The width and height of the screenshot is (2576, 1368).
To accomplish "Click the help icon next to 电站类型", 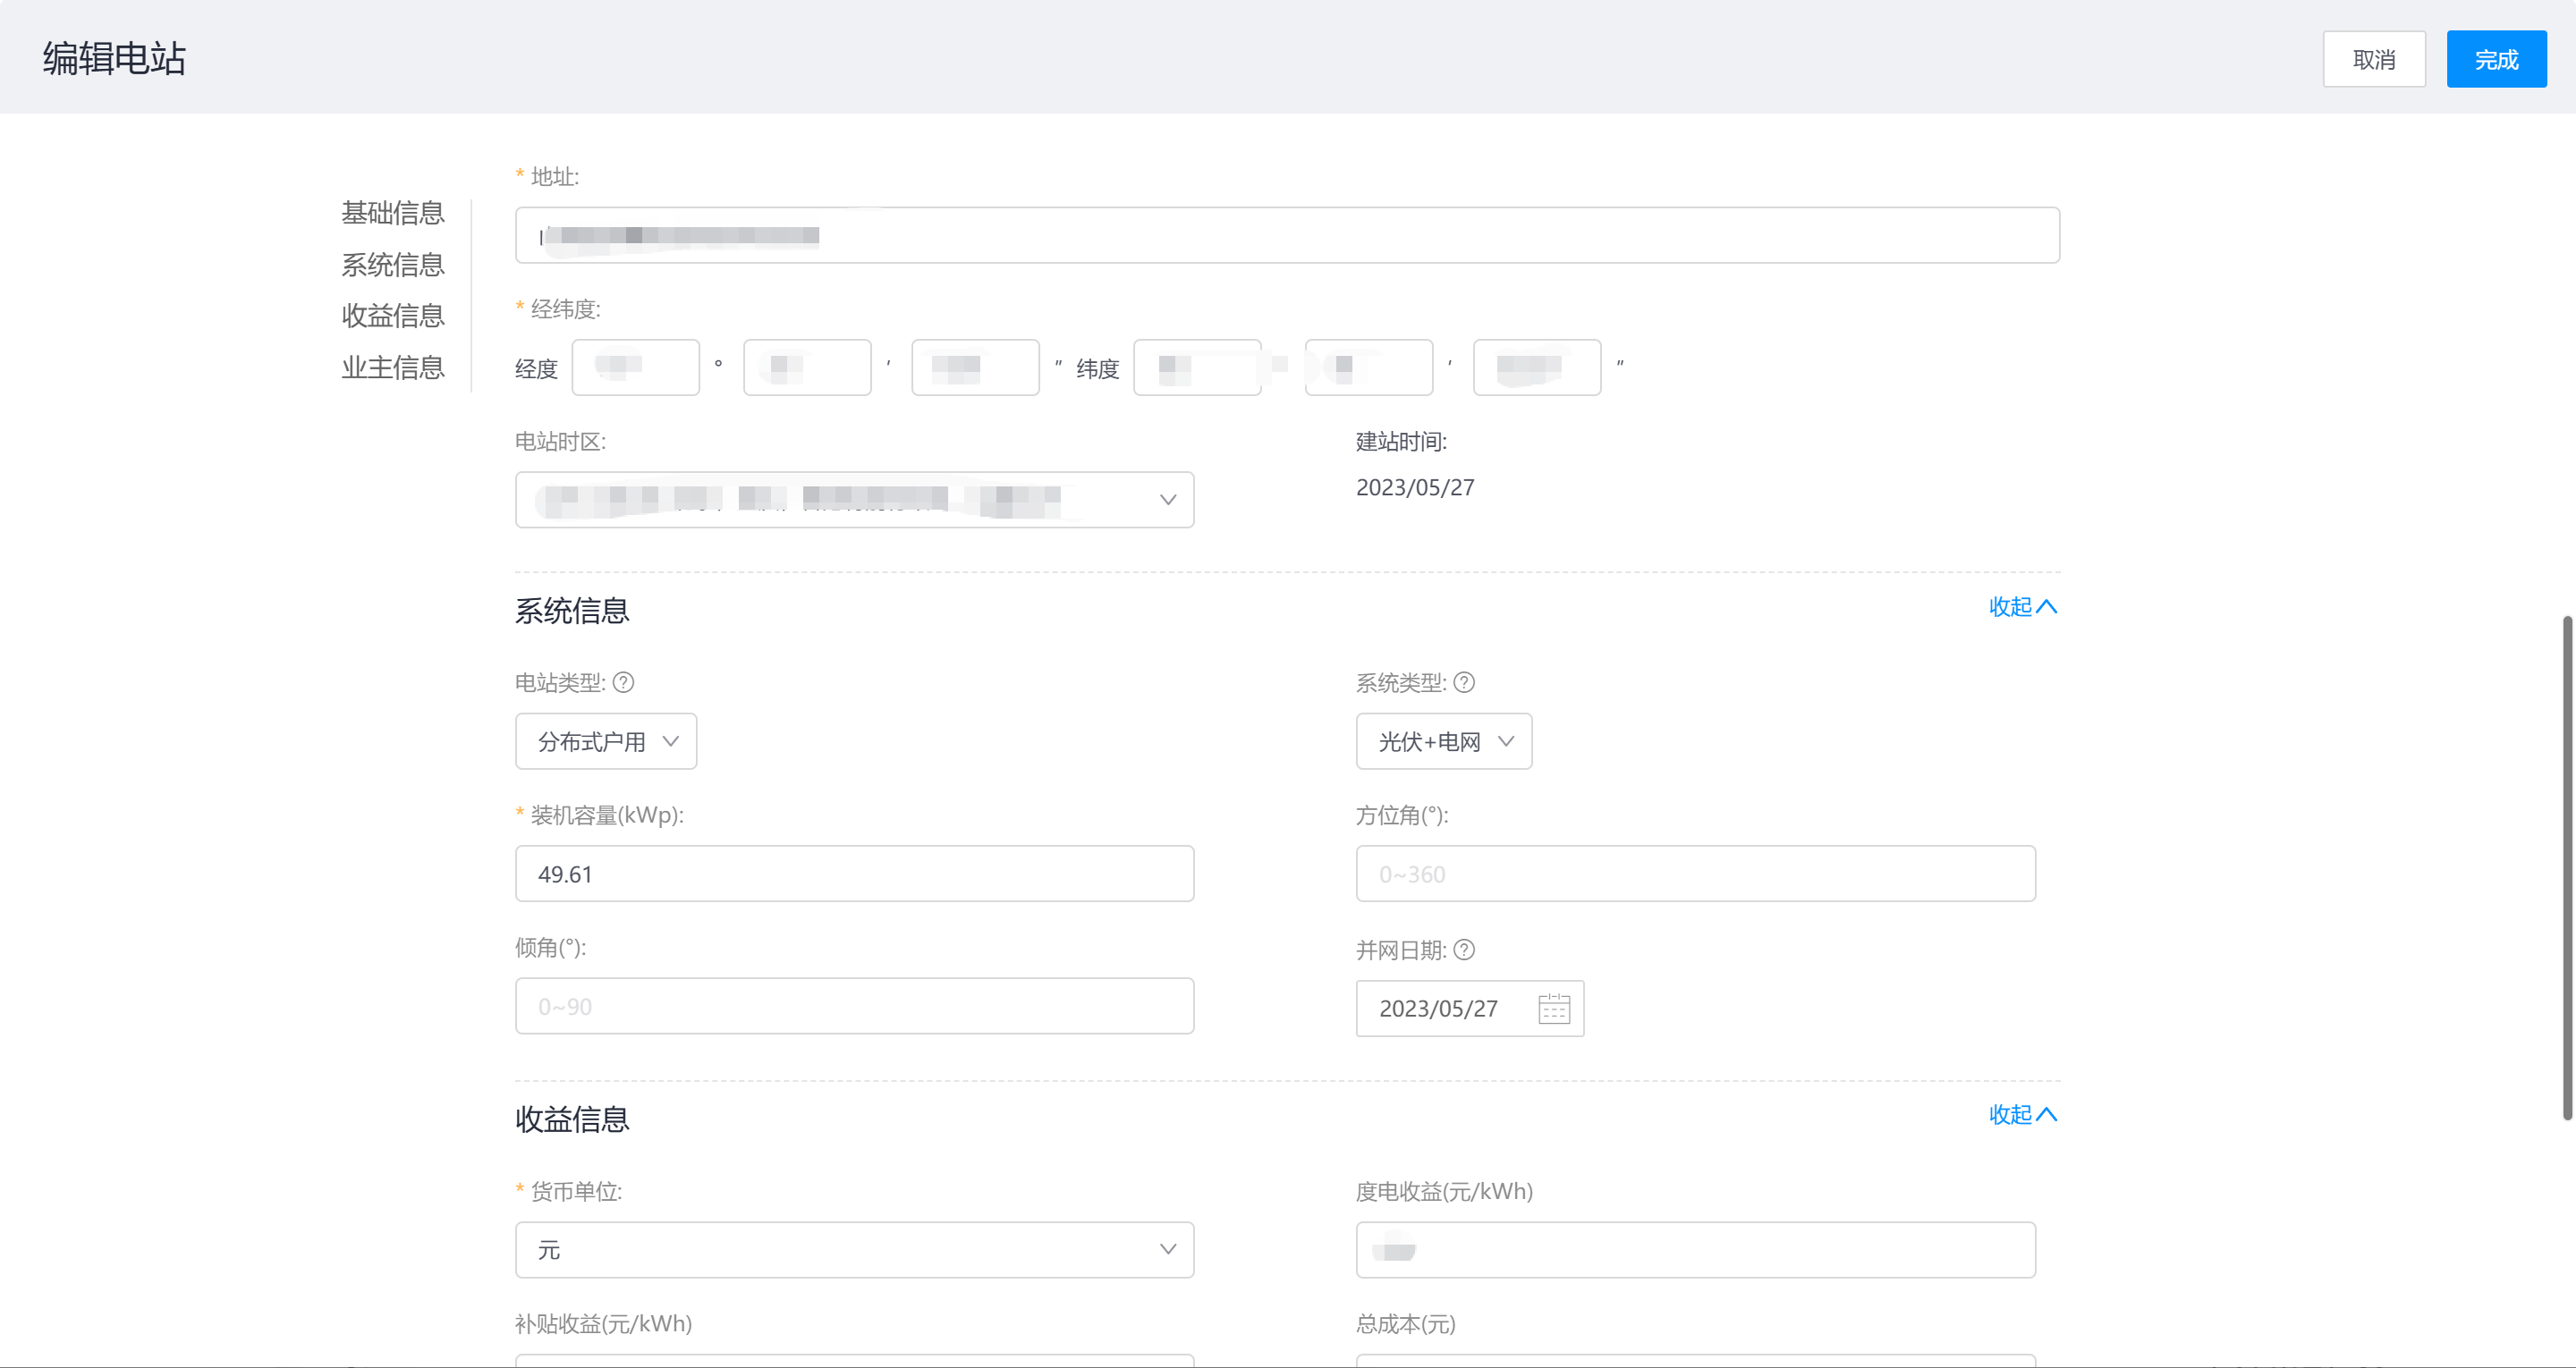I will pos(623,683).
